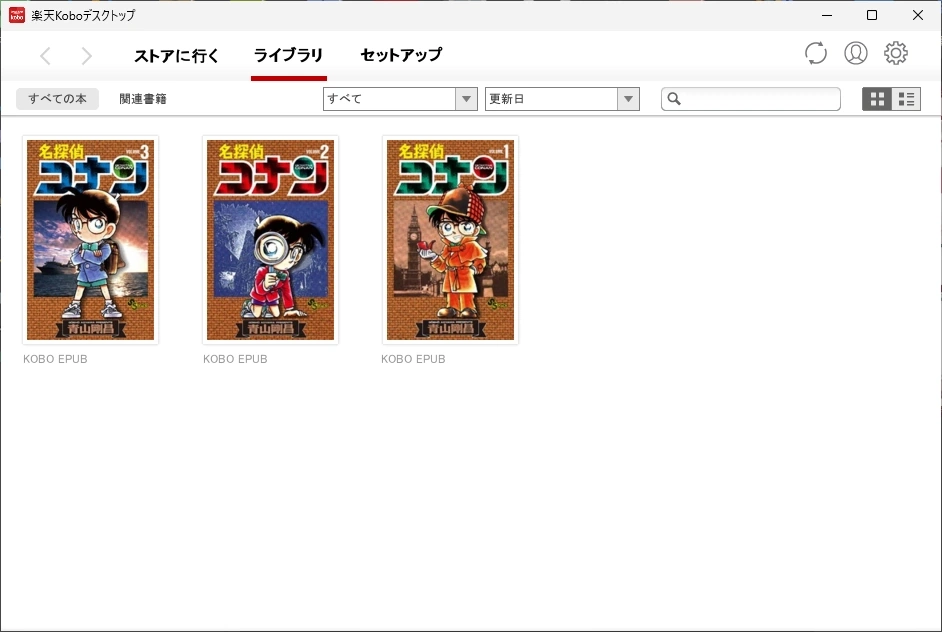The width and height of the screenshot is (942, 632).
Task: Switch to grid view
Action: (x=877, y=99)
